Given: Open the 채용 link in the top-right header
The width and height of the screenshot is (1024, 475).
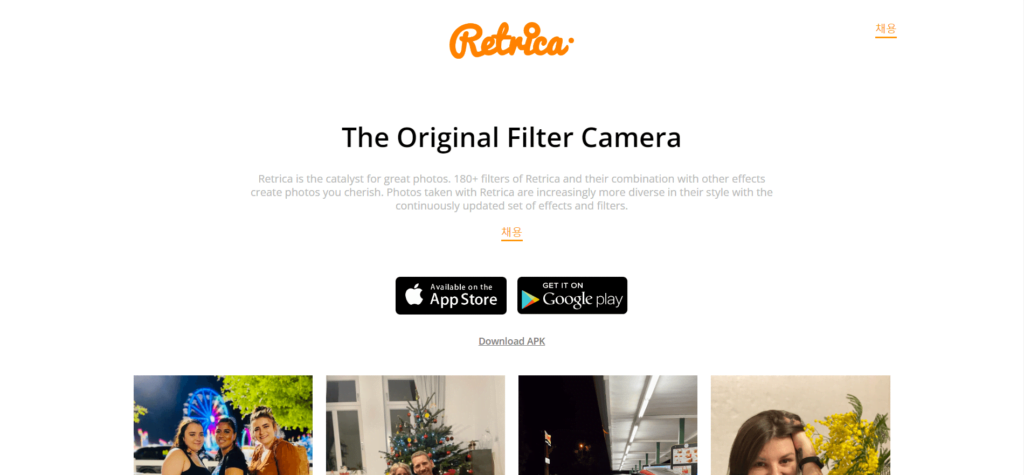Looking at the screenshot, I should pos(886,29).
